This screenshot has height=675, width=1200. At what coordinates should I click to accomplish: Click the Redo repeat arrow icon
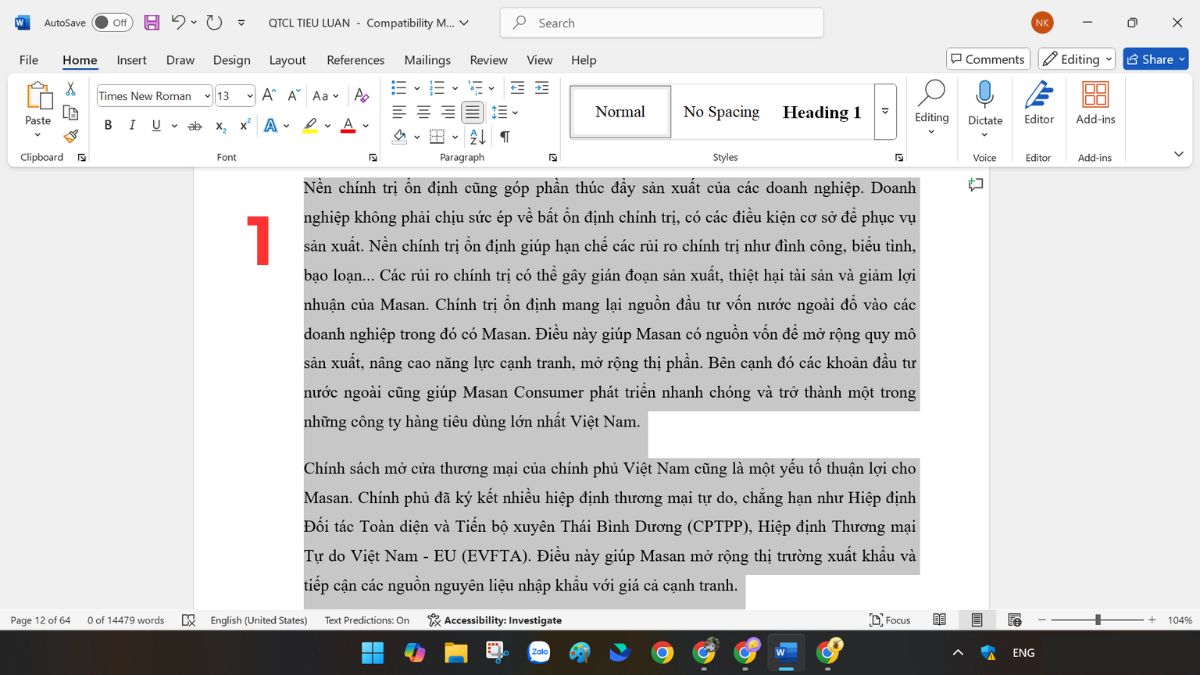pyautogui.click(x=214, y=22)
